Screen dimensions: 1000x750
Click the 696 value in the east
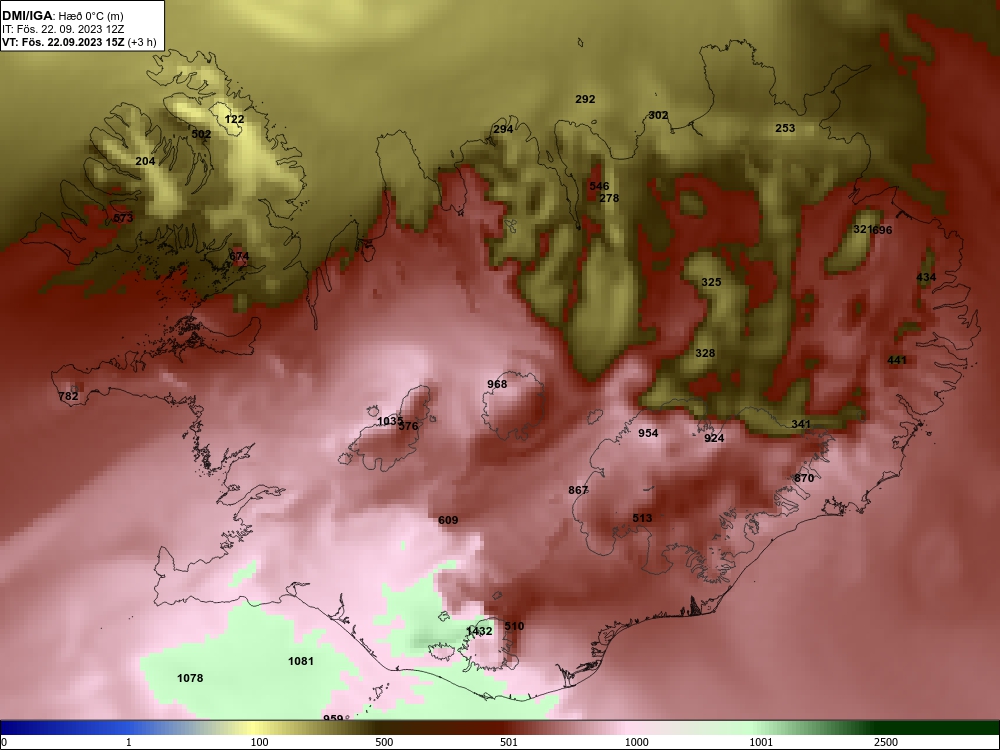[883, 230]
